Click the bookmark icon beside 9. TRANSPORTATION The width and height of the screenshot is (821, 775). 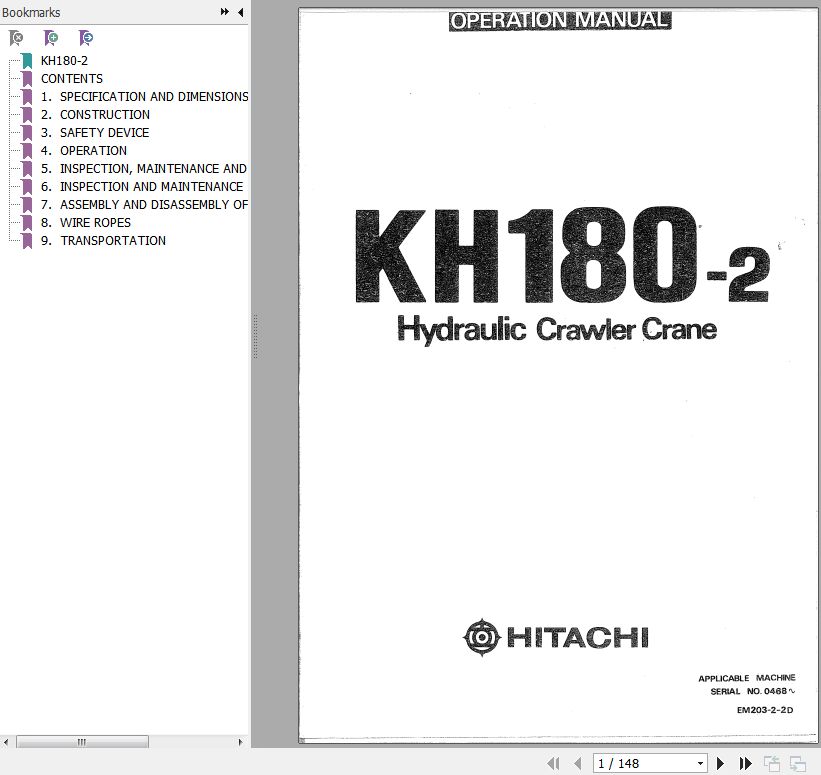click(27, 241)
